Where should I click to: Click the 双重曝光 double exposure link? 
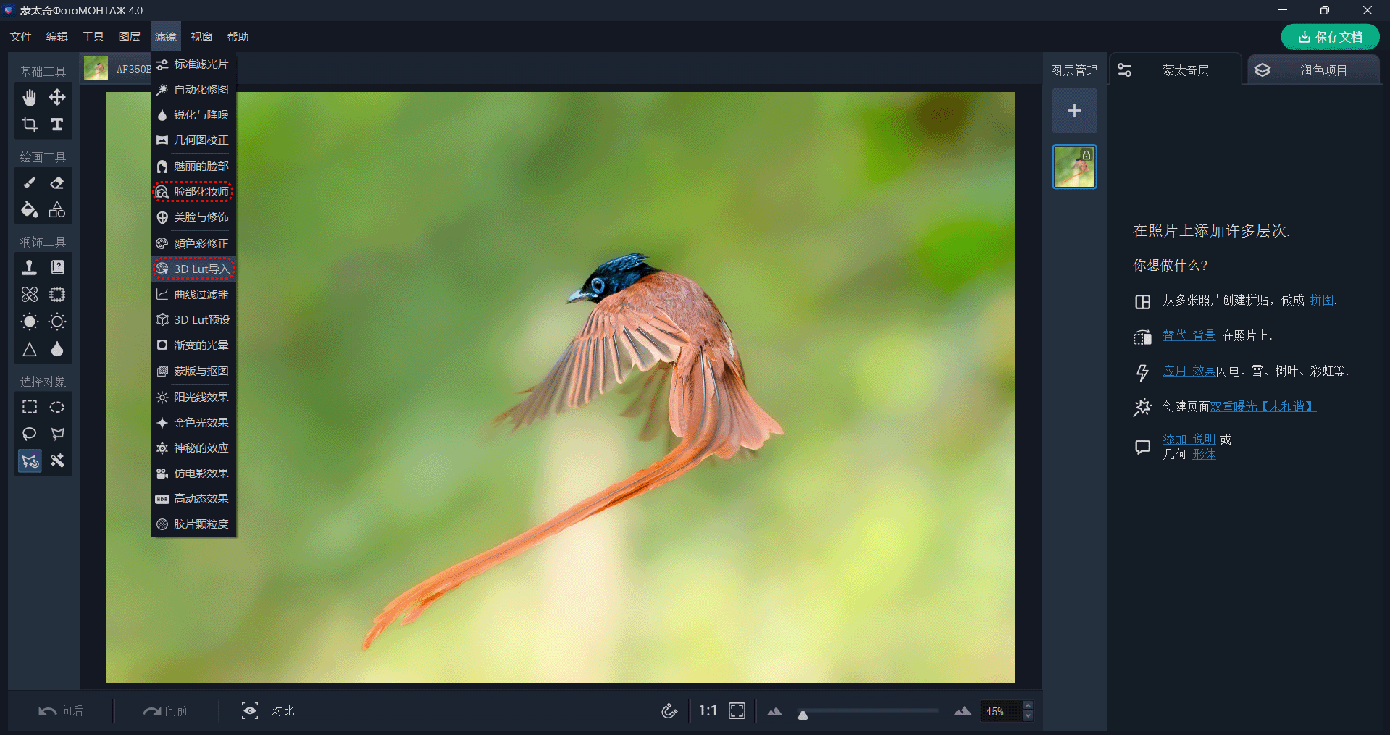pyautogui.click(x=1262, y=407)
